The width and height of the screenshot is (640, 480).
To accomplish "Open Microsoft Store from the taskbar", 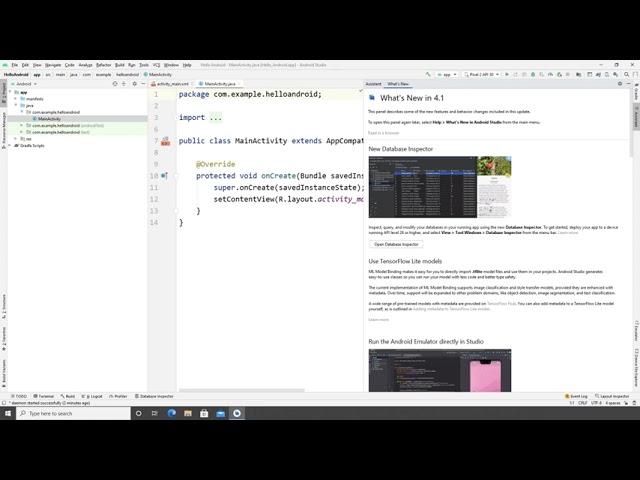I will click(x=204, y=413).
